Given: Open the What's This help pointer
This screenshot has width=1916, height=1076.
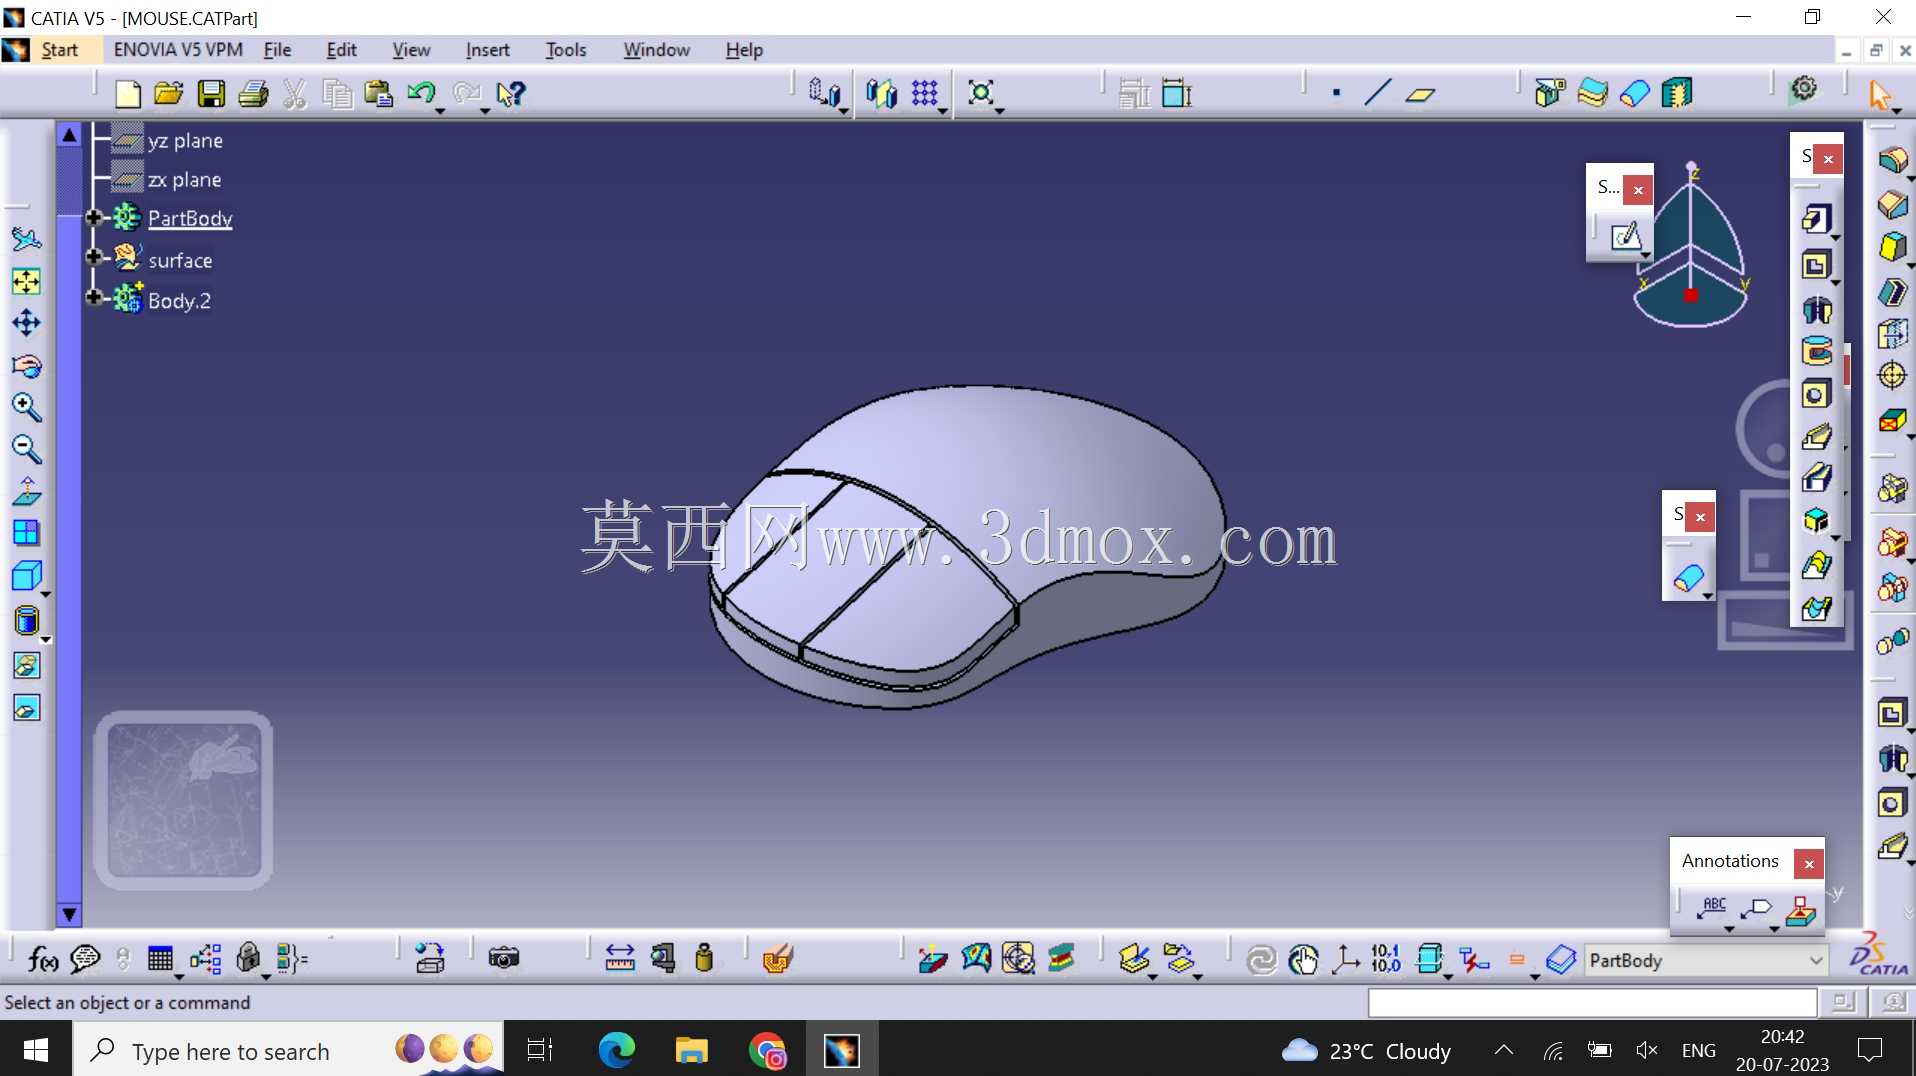Looking at the screenshot, I should 511,94.
